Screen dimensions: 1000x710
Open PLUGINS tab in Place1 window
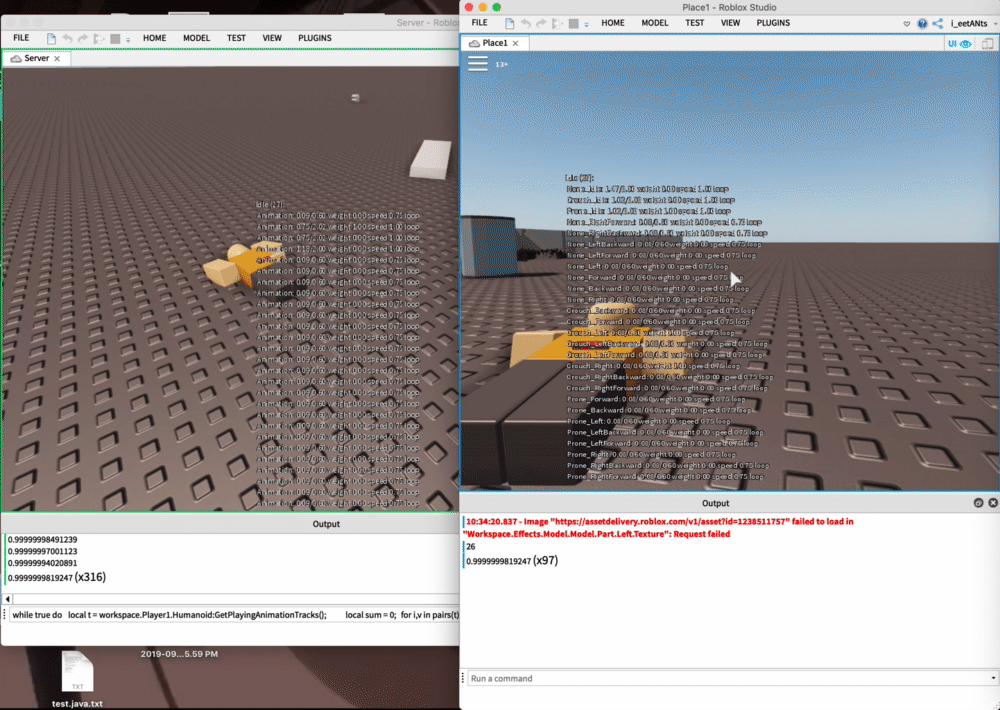point(773,23)
